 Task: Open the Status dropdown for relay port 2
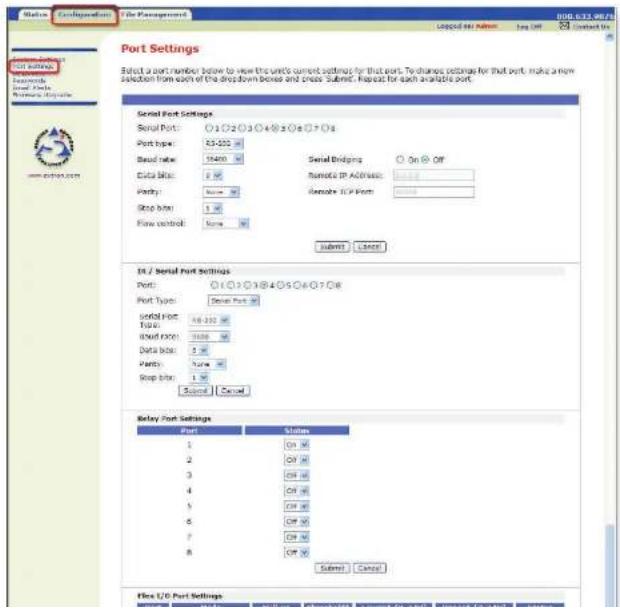coord(297,460)
